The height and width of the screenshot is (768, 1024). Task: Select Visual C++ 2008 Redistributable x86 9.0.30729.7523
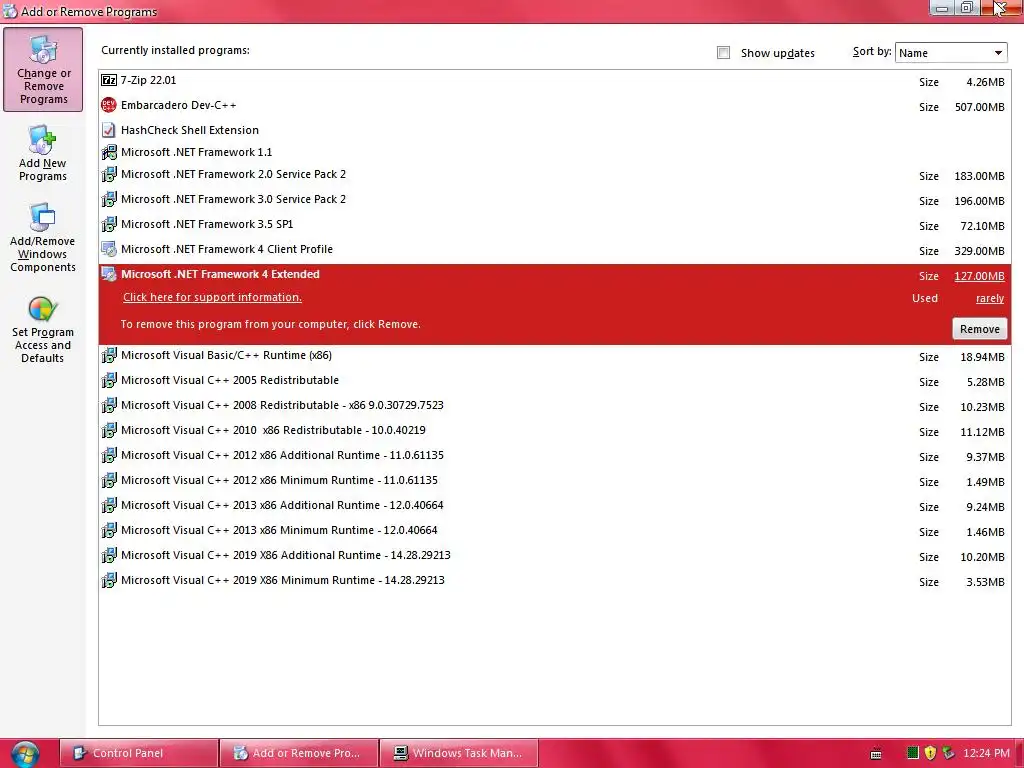coord(554,406)
